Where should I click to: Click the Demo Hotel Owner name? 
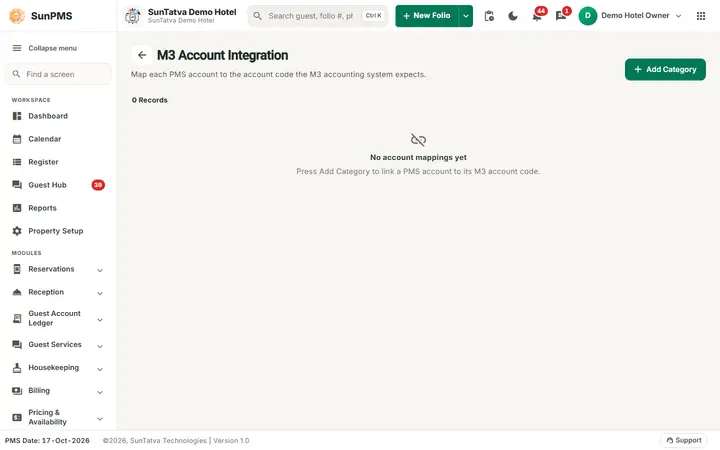635,16
